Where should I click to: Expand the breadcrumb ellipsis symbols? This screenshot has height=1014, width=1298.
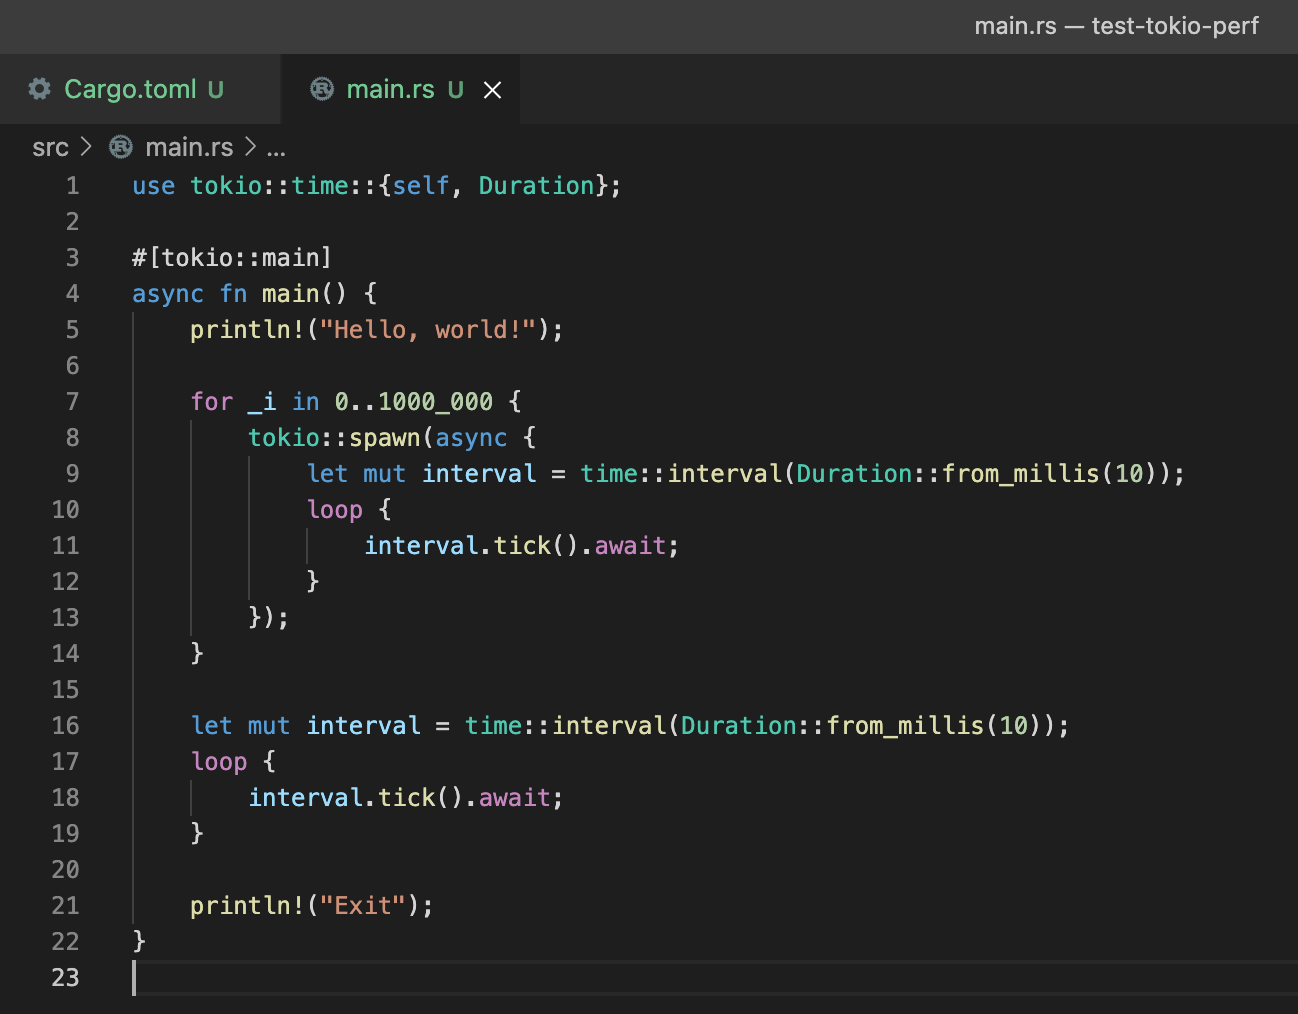point(277,149)
